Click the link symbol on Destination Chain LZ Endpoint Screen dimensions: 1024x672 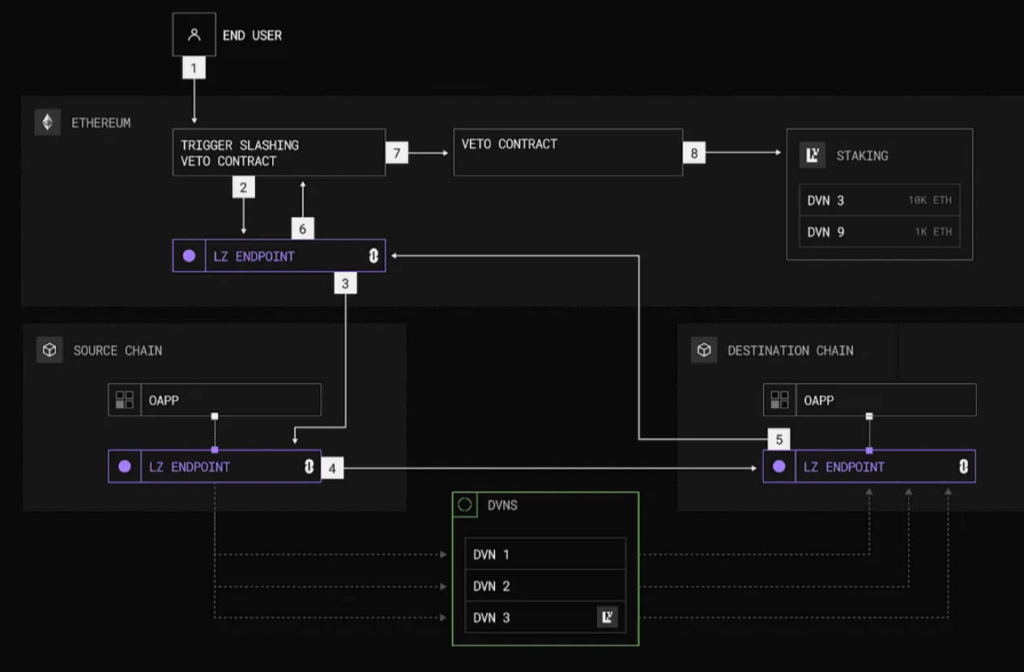(x=963, y=466)
